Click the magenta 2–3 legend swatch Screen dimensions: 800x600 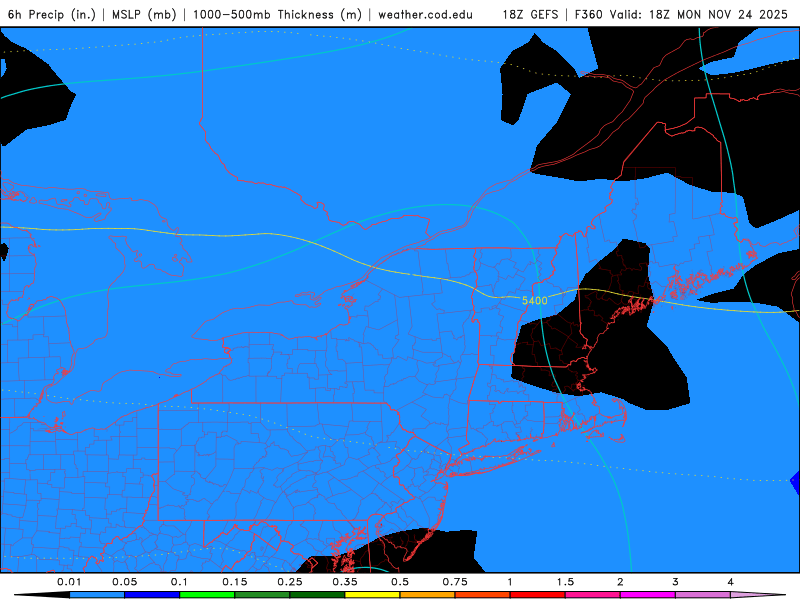[648, 595]
